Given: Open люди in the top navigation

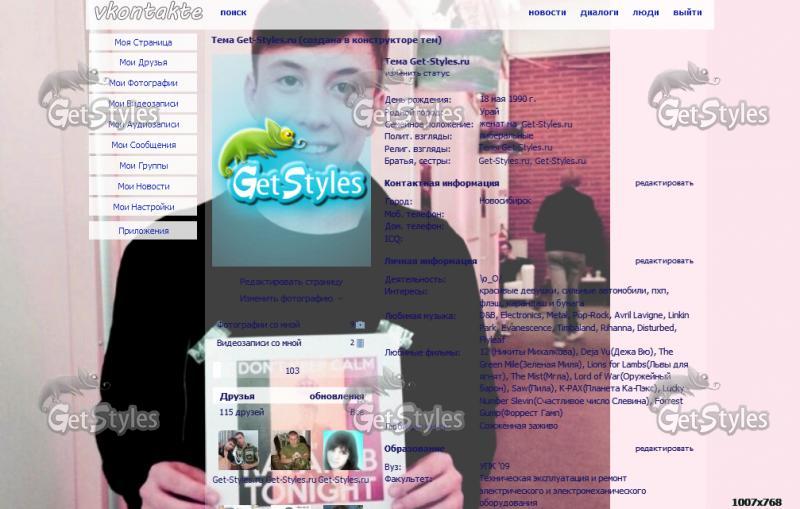Looking at the screenshot, I should point(645,12).
